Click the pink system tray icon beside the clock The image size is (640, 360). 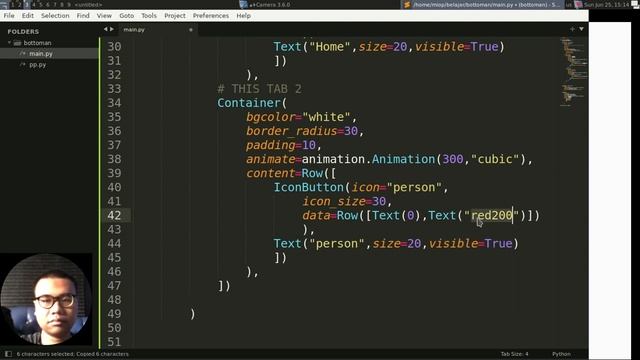(578, 5)
